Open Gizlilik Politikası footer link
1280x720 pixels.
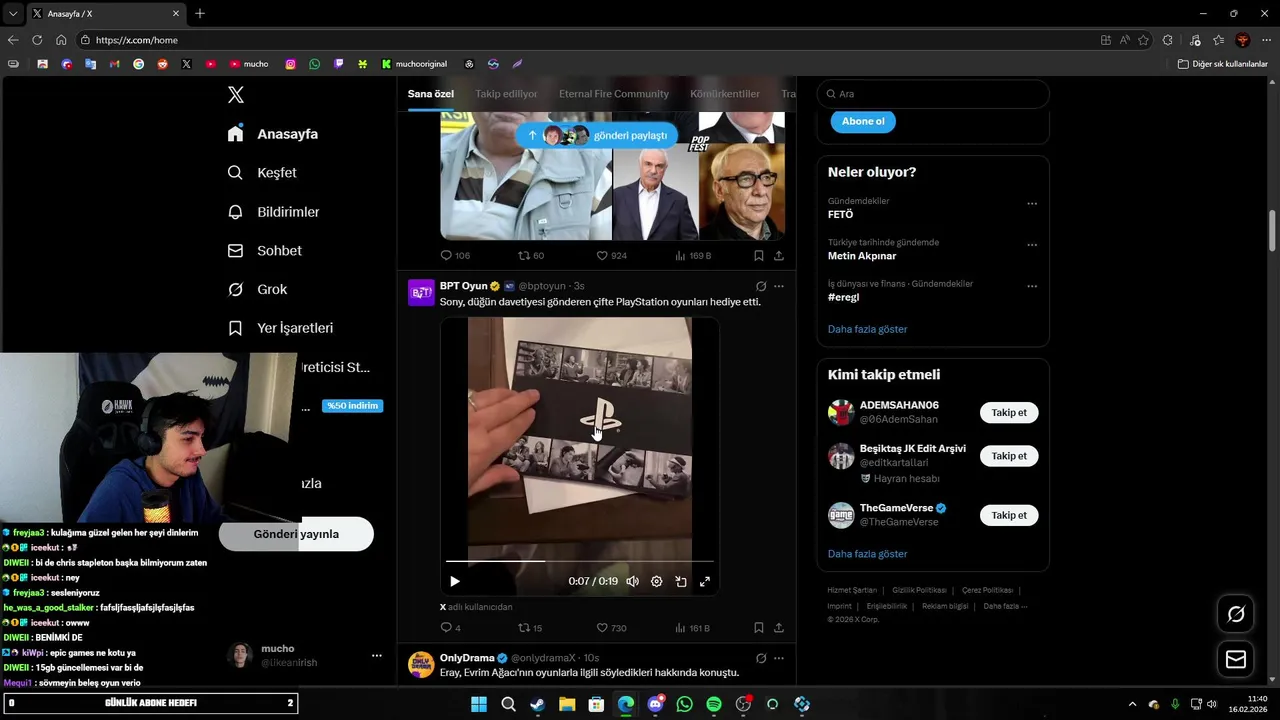tap(920, 590)
